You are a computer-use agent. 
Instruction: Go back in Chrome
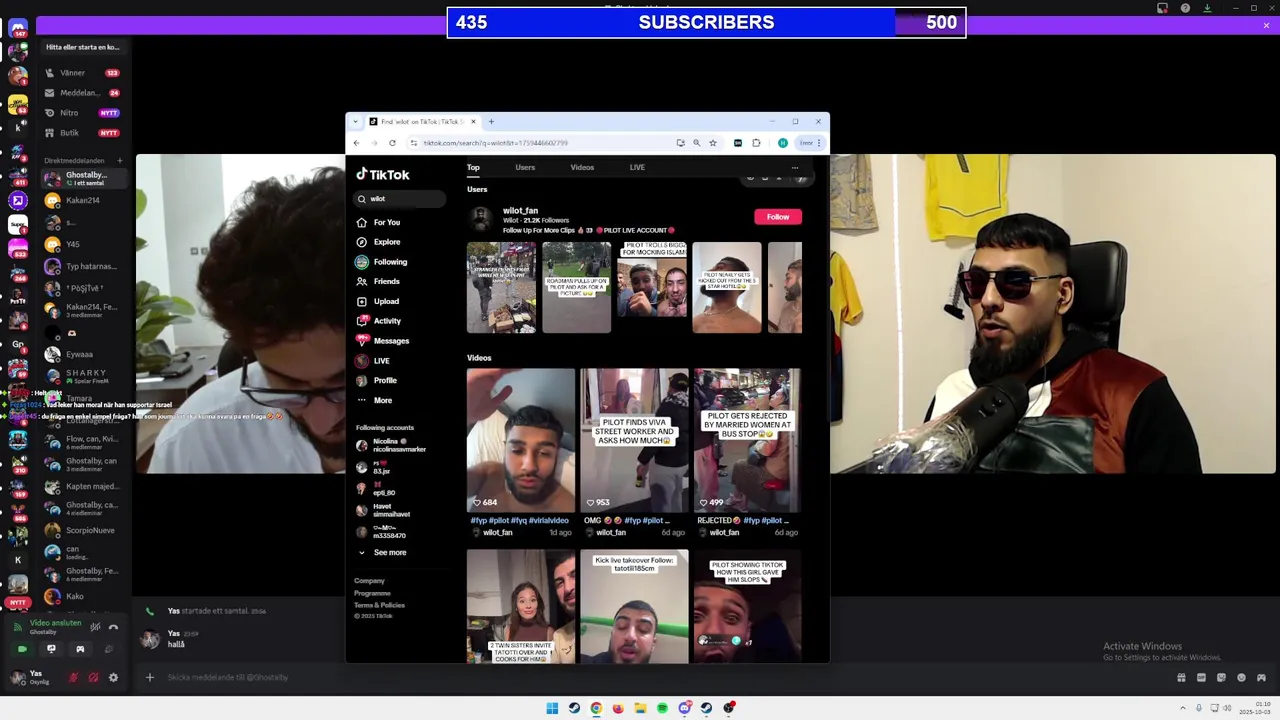pos(356,143)
